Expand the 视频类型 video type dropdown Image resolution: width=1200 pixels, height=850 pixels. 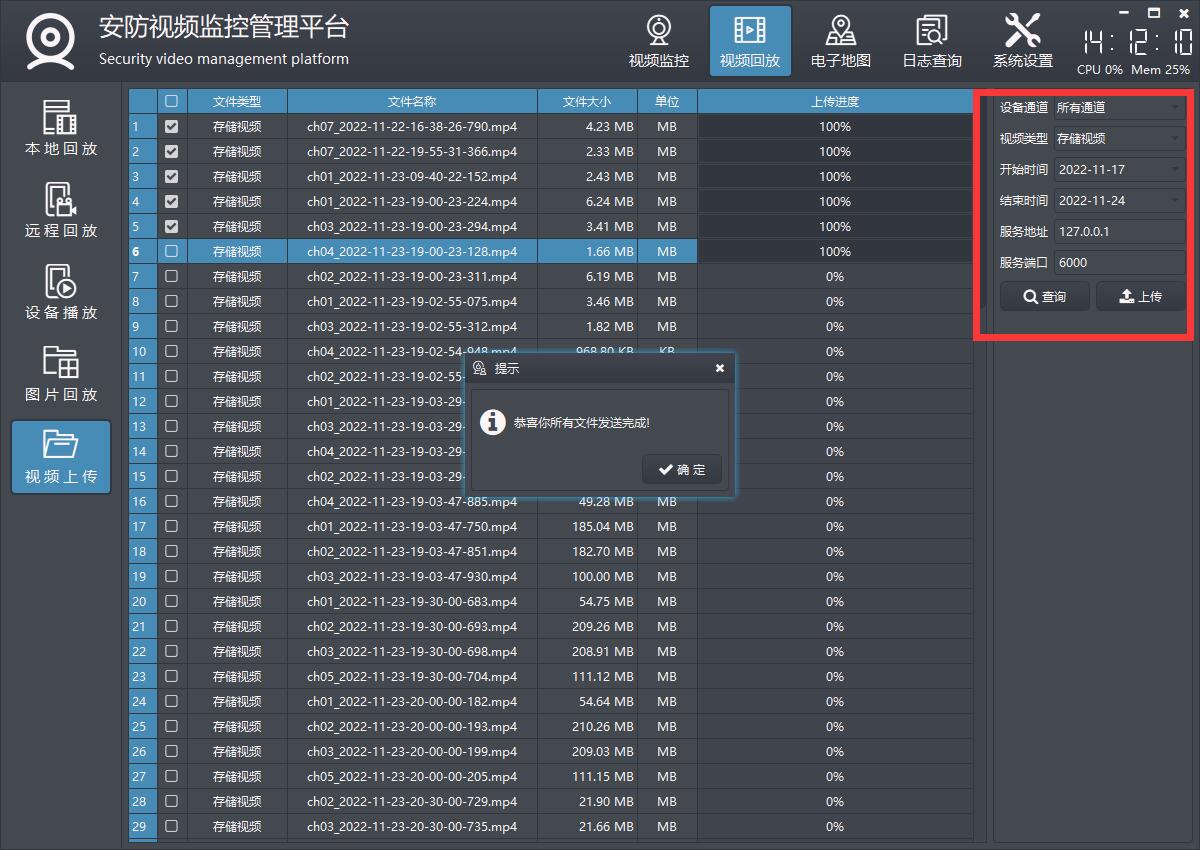pos(1119,138)
